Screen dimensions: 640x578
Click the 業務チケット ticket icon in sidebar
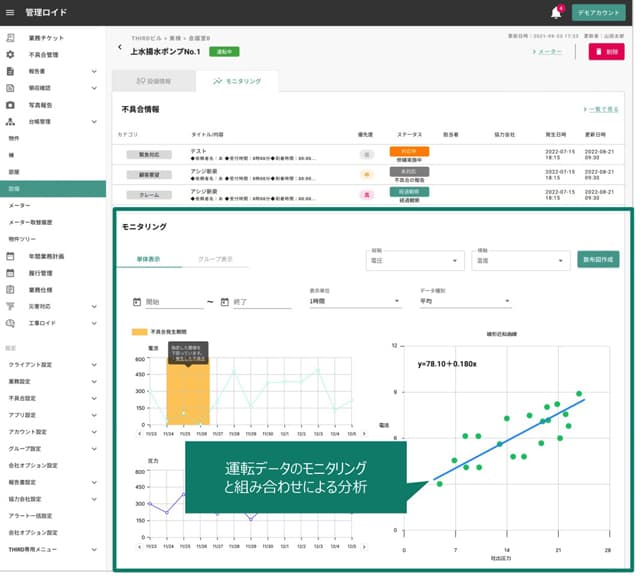tap(10, 38)
